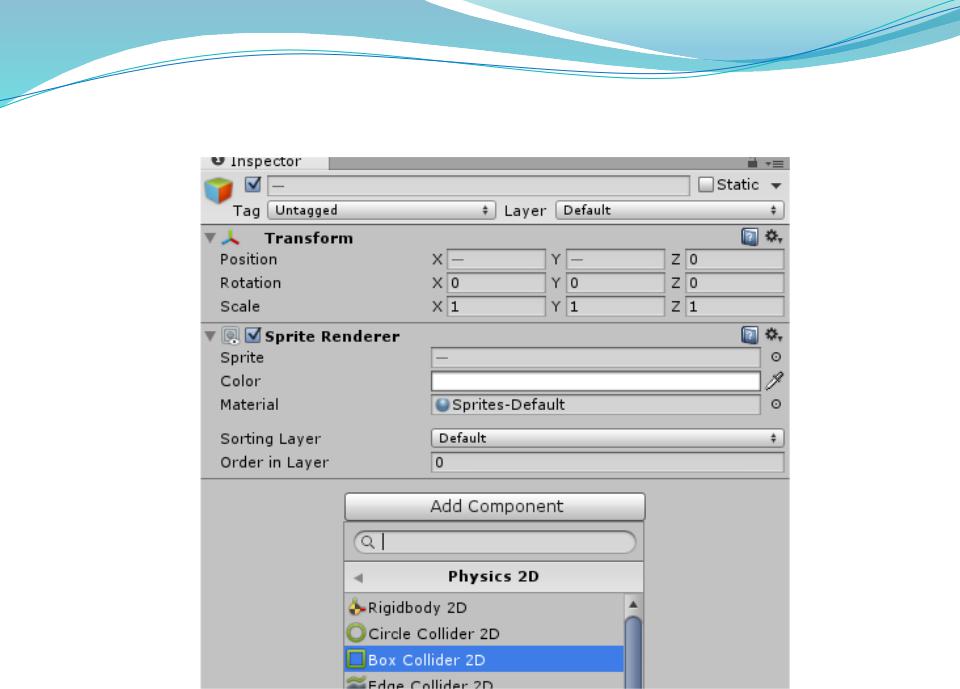Click the Scale X field
Screen dimensions: 960x689
[496, 306]
